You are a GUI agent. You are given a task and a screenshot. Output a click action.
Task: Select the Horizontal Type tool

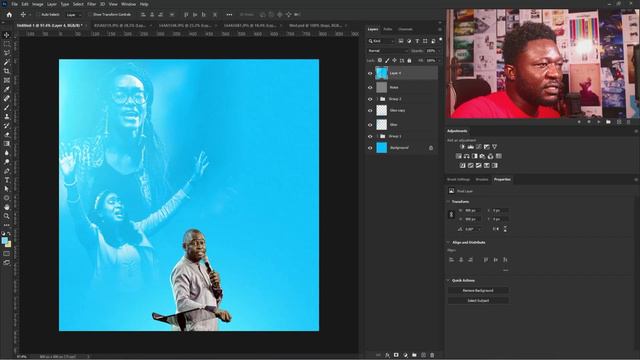(7, 180)
